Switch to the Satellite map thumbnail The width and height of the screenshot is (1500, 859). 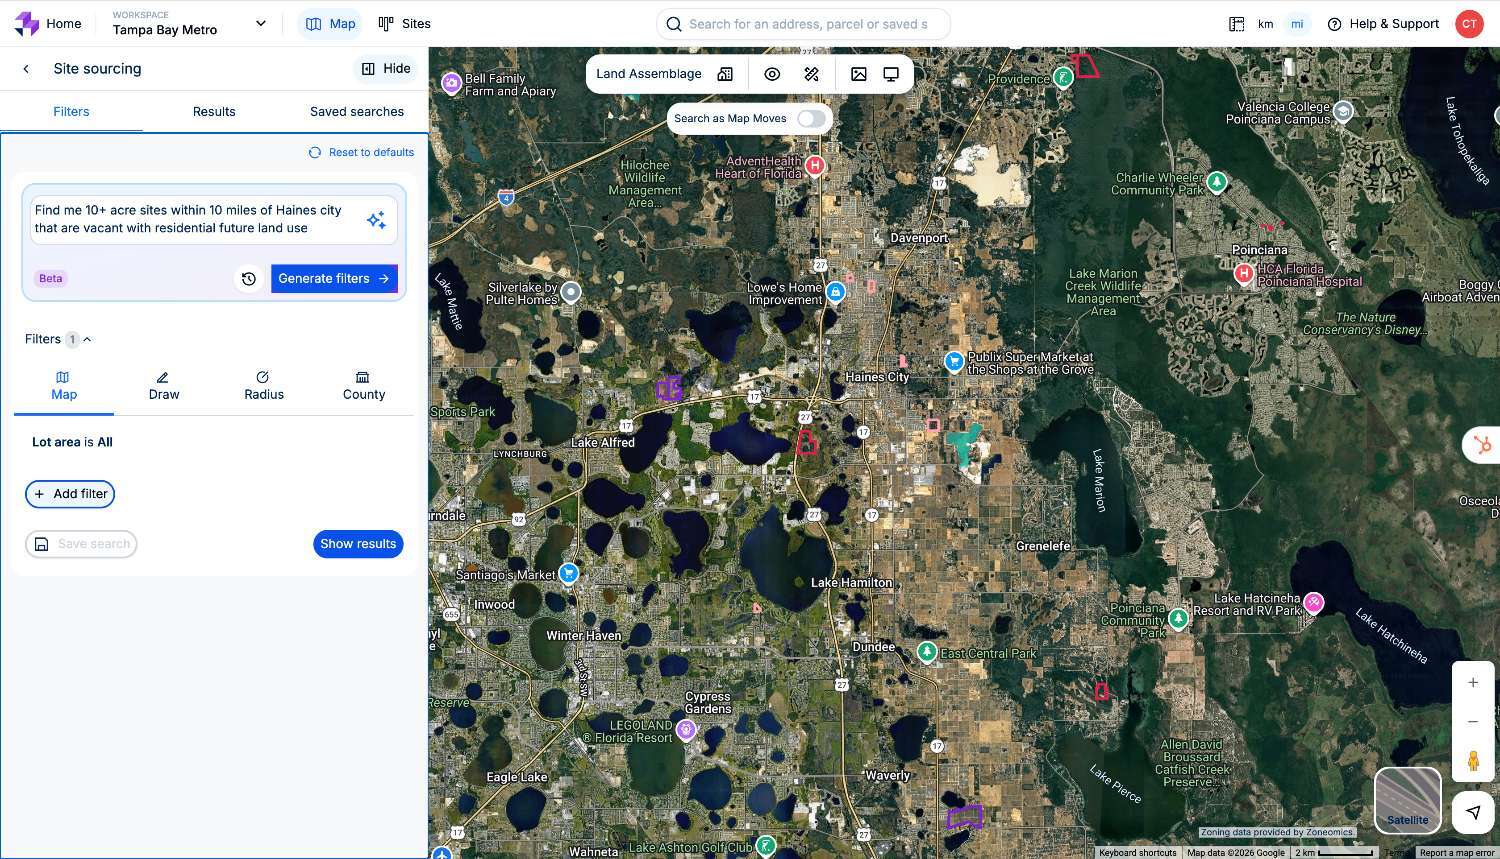click(1407, 800)
